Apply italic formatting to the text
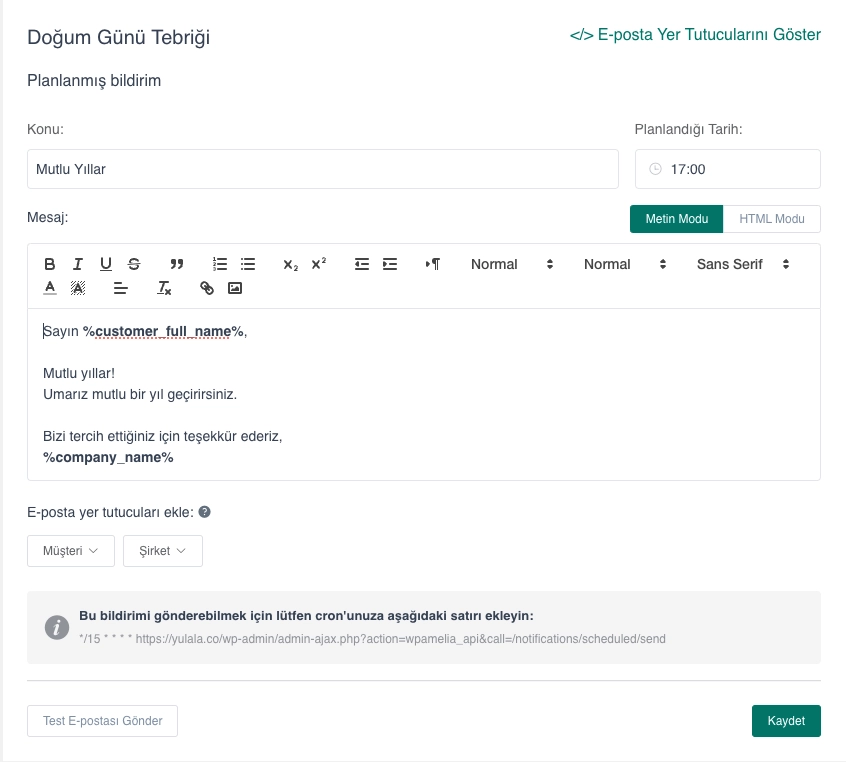The height and width of the screenshot is (762, 846). (78, 264)
